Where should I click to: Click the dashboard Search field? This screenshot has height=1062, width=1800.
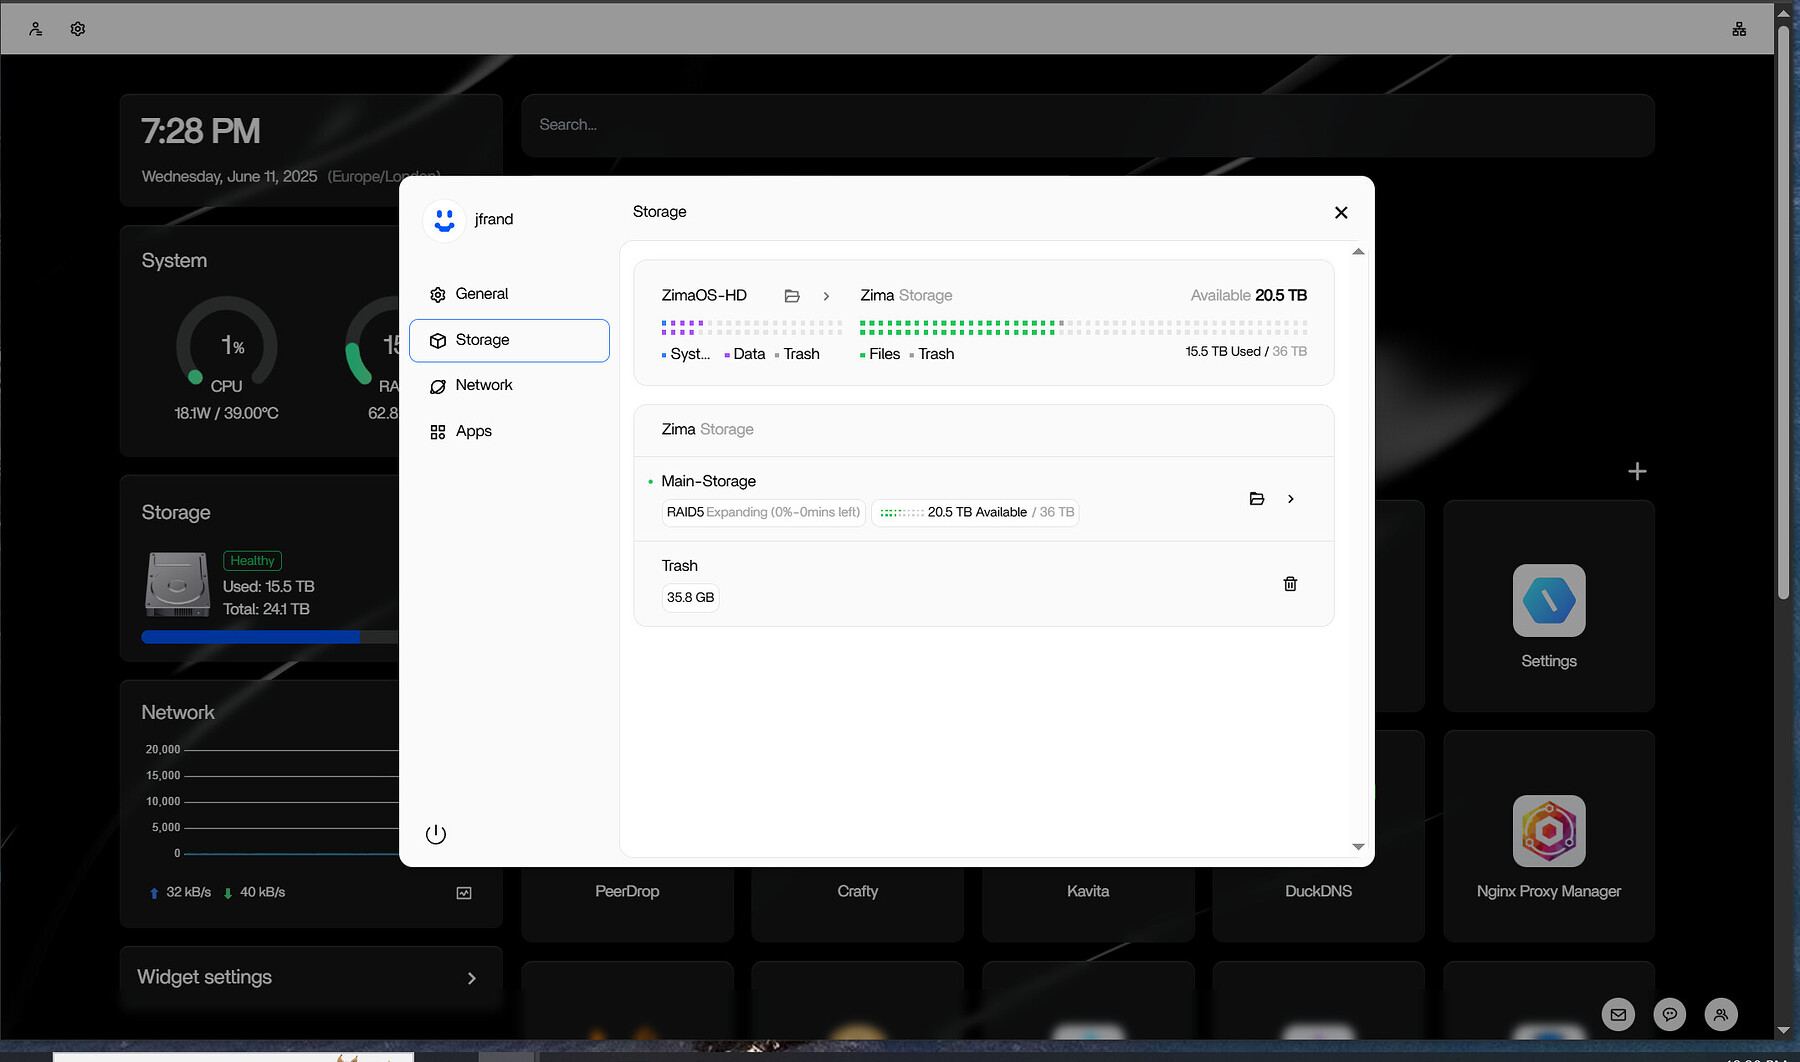(1087, 125)
